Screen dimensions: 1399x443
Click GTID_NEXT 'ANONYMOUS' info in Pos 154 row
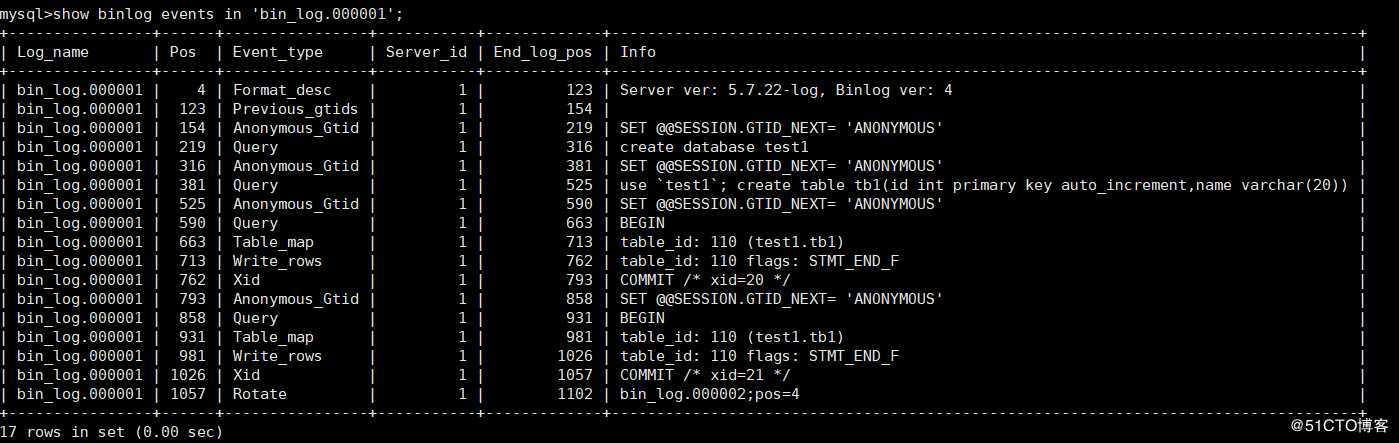tap(782, 128)
